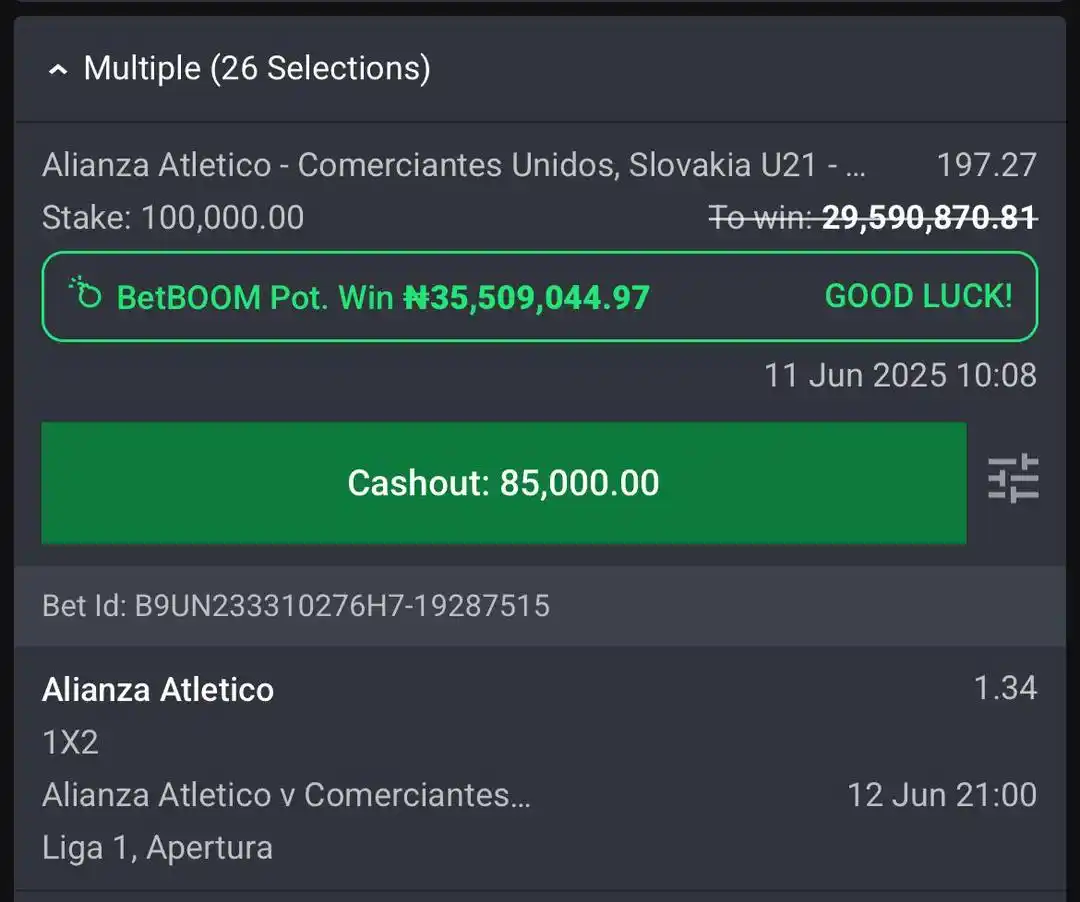The height and width of the screenshot is (902, 1080).
Task: Click match kickoff time 12 Jun 21:00
Action: pos(942,795)
